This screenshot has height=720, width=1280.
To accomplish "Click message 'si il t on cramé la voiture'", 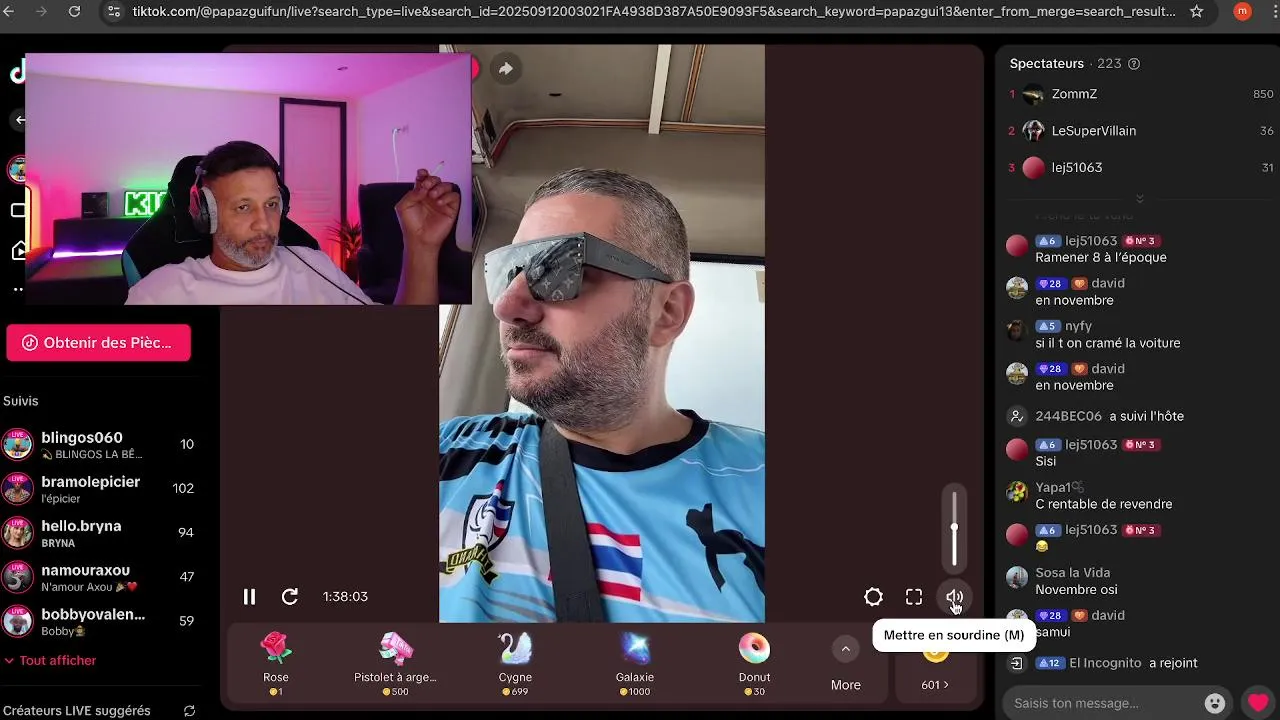I will tap(1108, 343).
